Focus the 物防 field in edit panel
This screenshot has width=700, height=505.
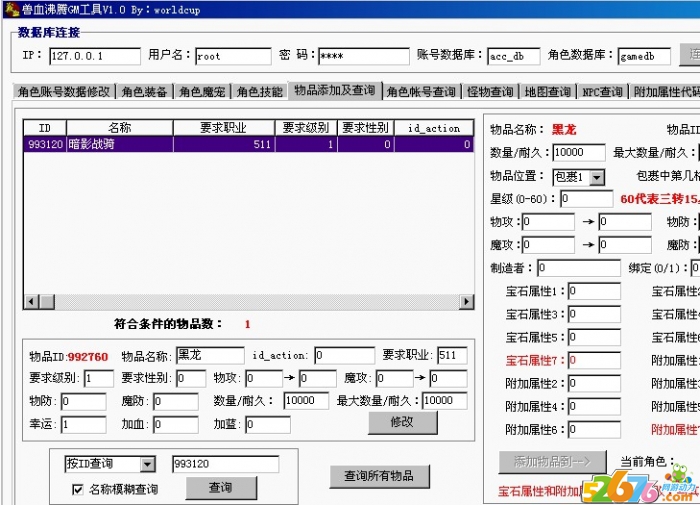coord(83,402)
